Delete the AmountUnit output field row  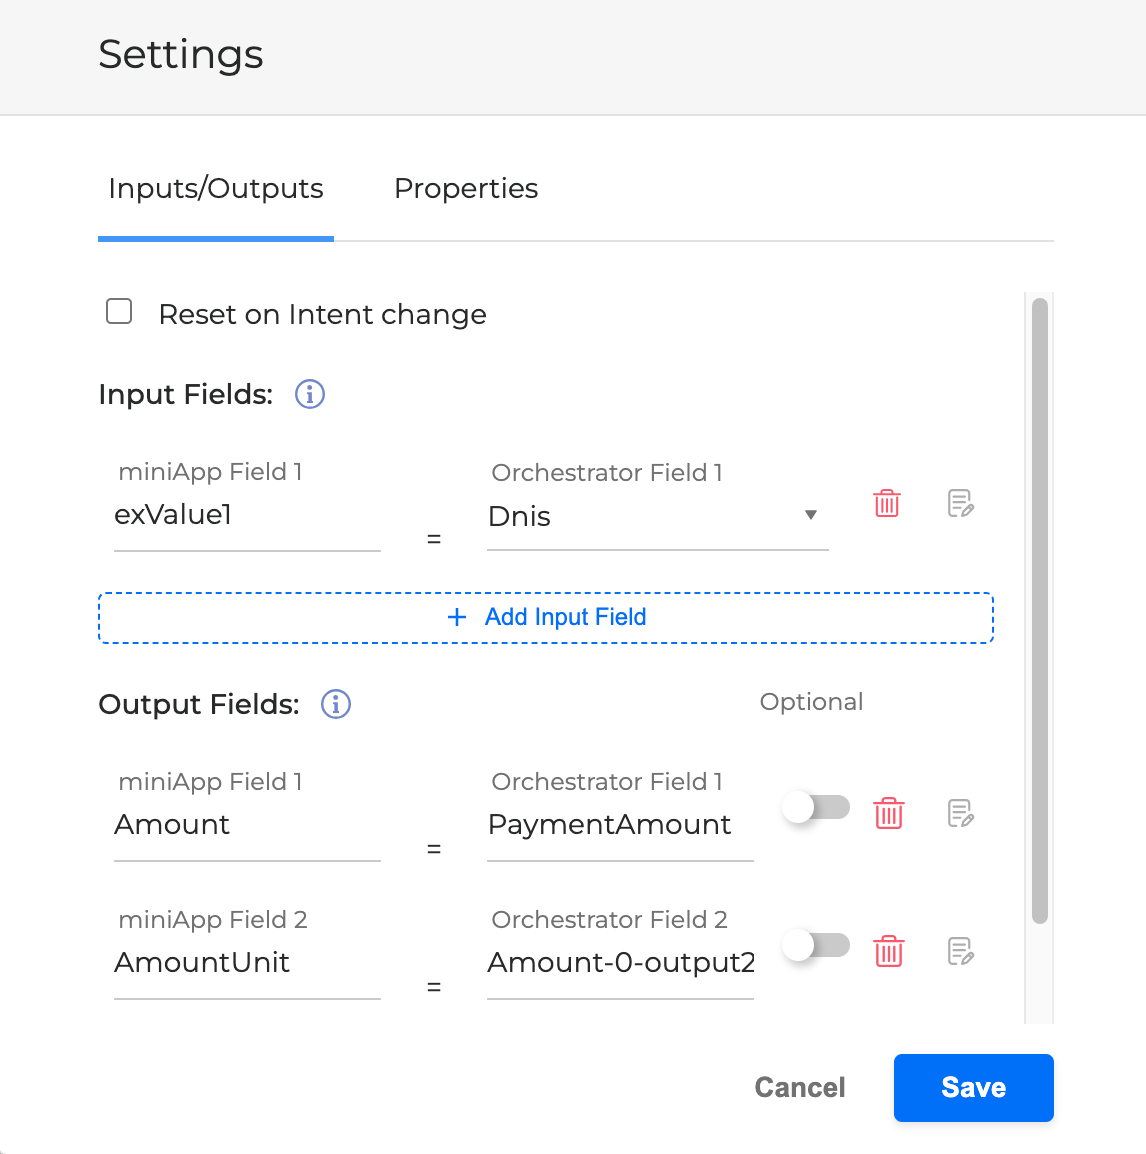click(888, 951)
